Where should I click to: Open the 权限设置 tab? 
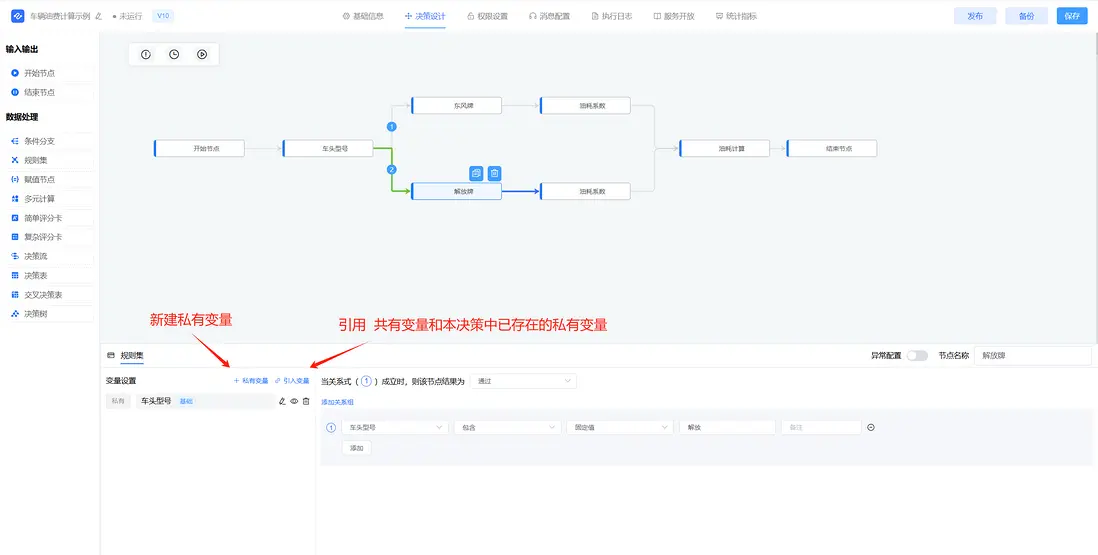point(487,16)
